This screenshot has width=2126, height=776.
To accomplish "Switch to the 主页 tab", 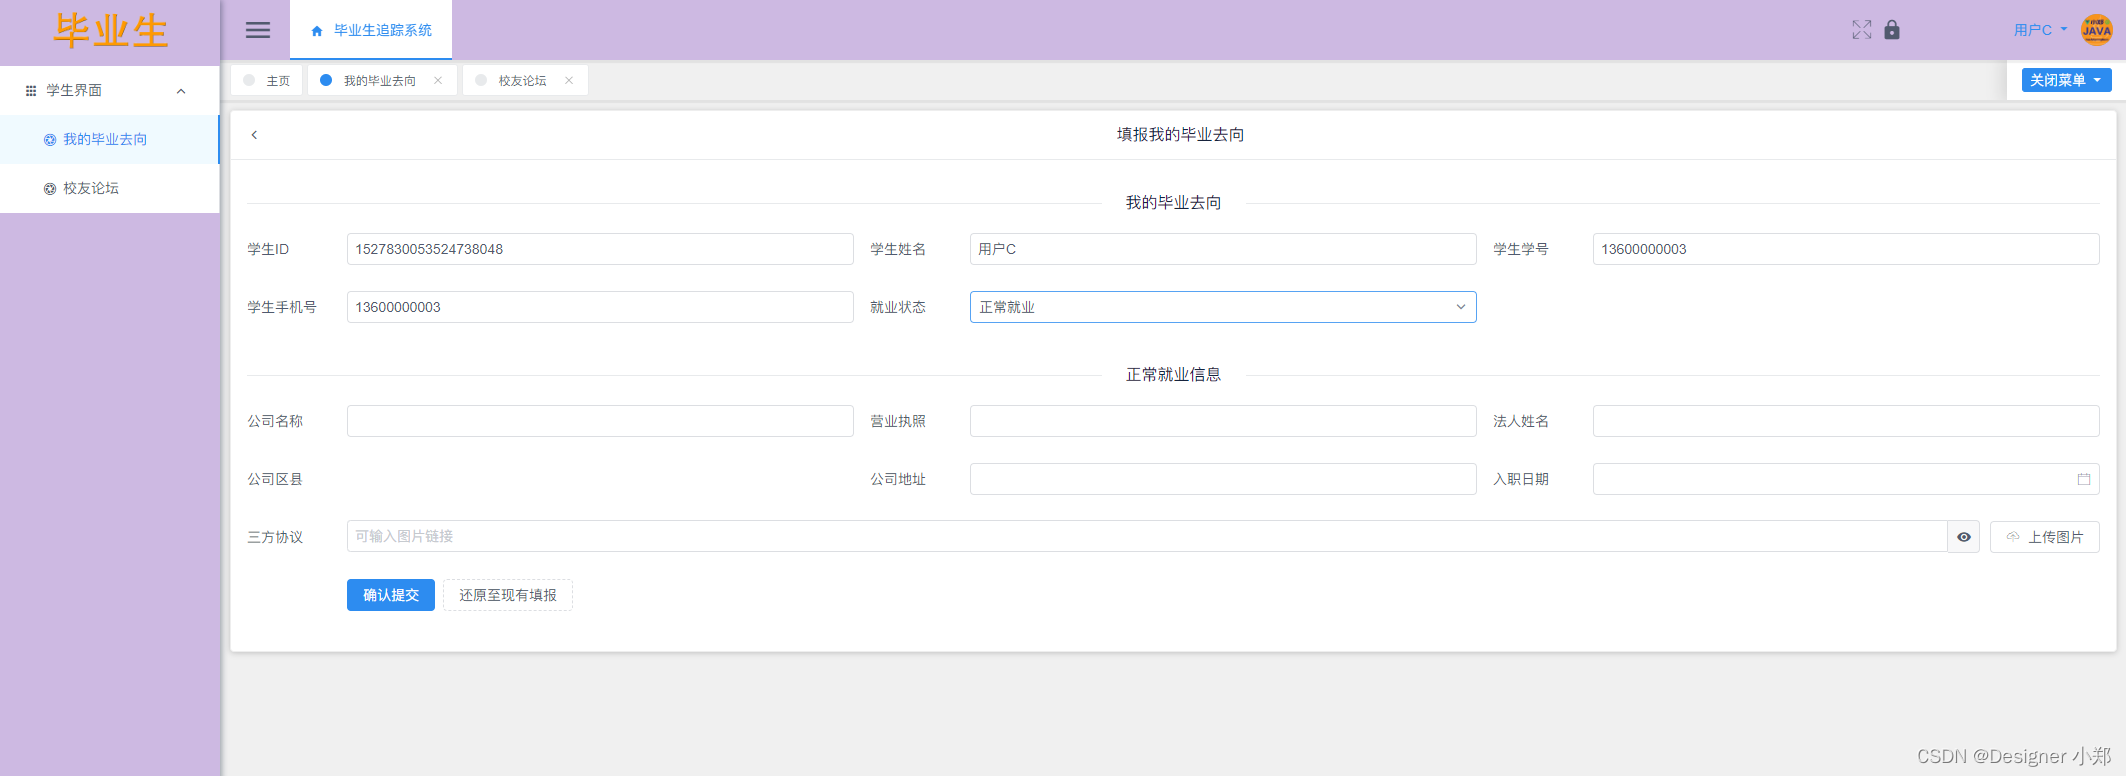I will coord(267,80).
